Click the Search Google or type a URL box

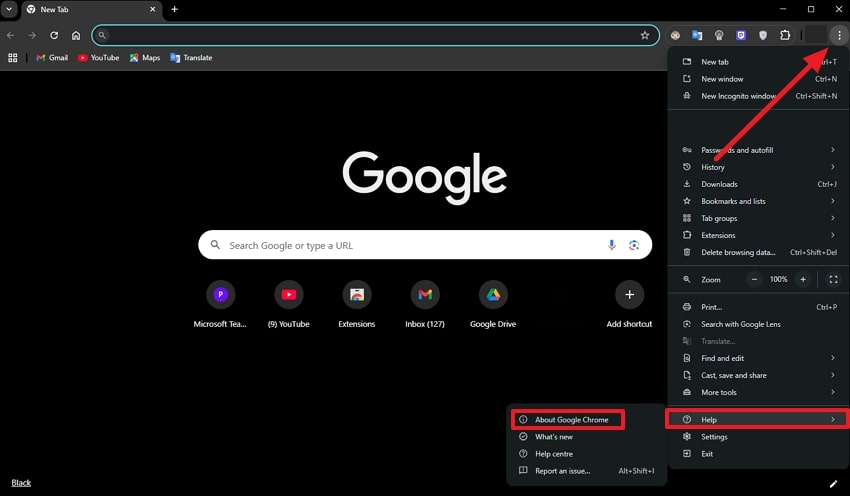[x=425, y=245]
